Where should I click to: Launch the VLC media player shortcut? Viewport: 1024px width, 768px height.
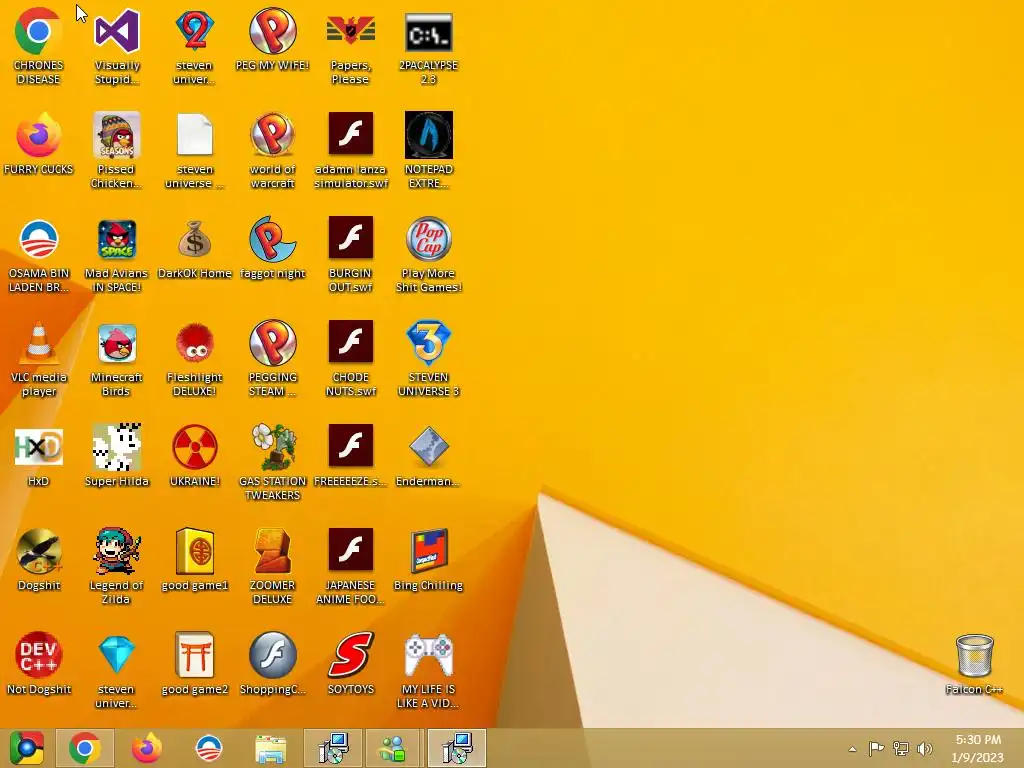click(39, 359)
